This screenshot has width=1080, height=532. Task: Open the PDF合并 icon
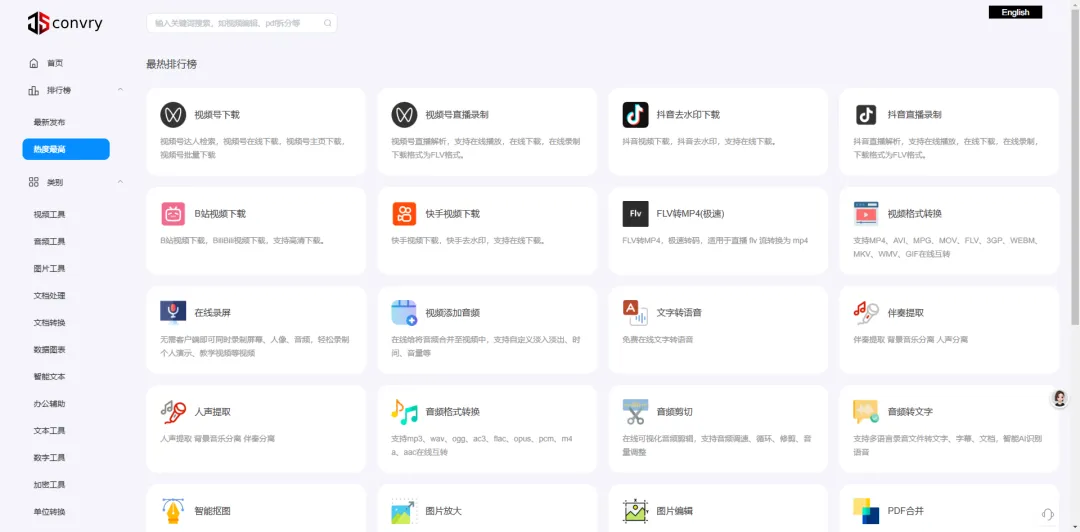point(866,511)
